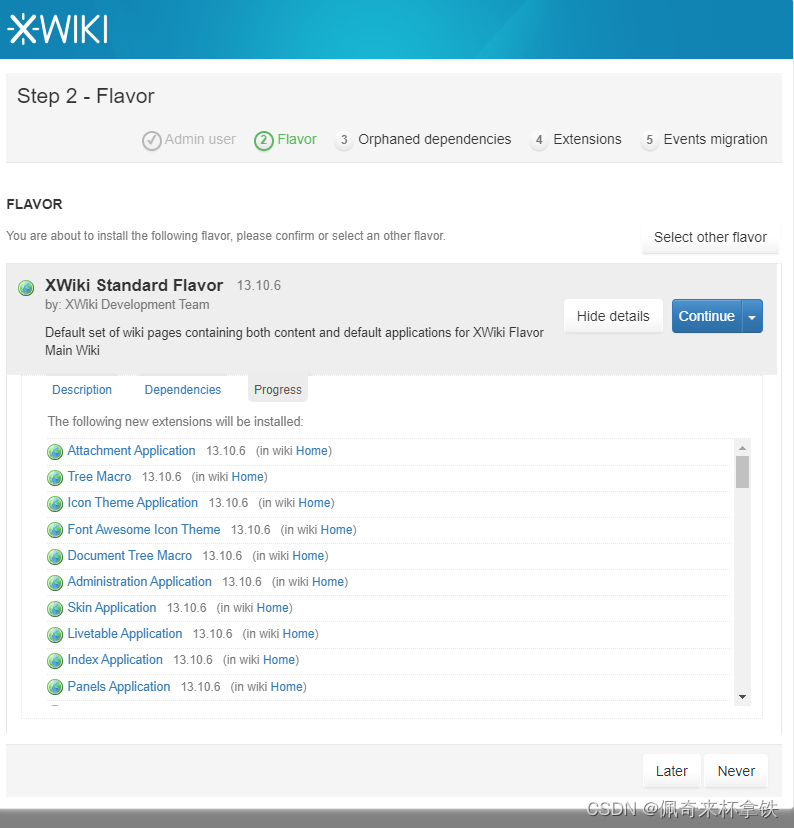Click the step 5 number badge
Image resolution: width=794 pixels, height=828 pixels.
(649, 140)
